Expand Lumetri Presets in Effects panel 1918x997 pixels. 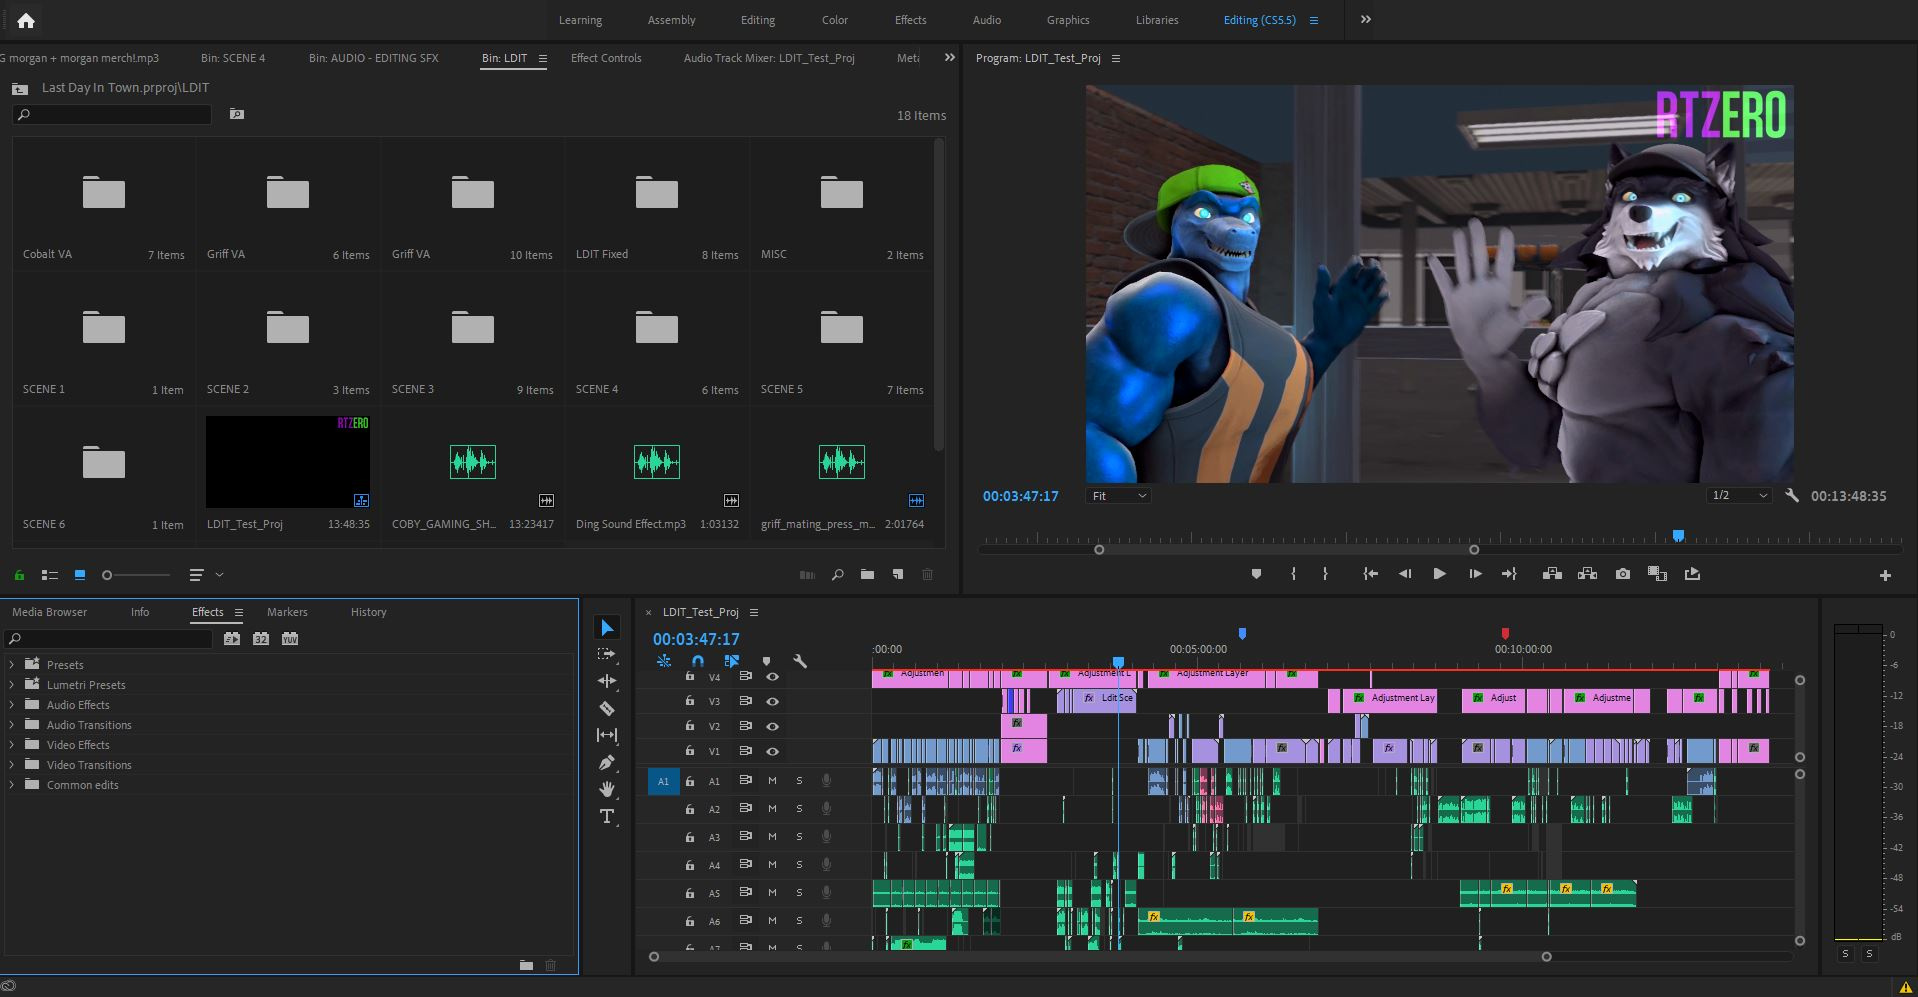coord(11,684)
